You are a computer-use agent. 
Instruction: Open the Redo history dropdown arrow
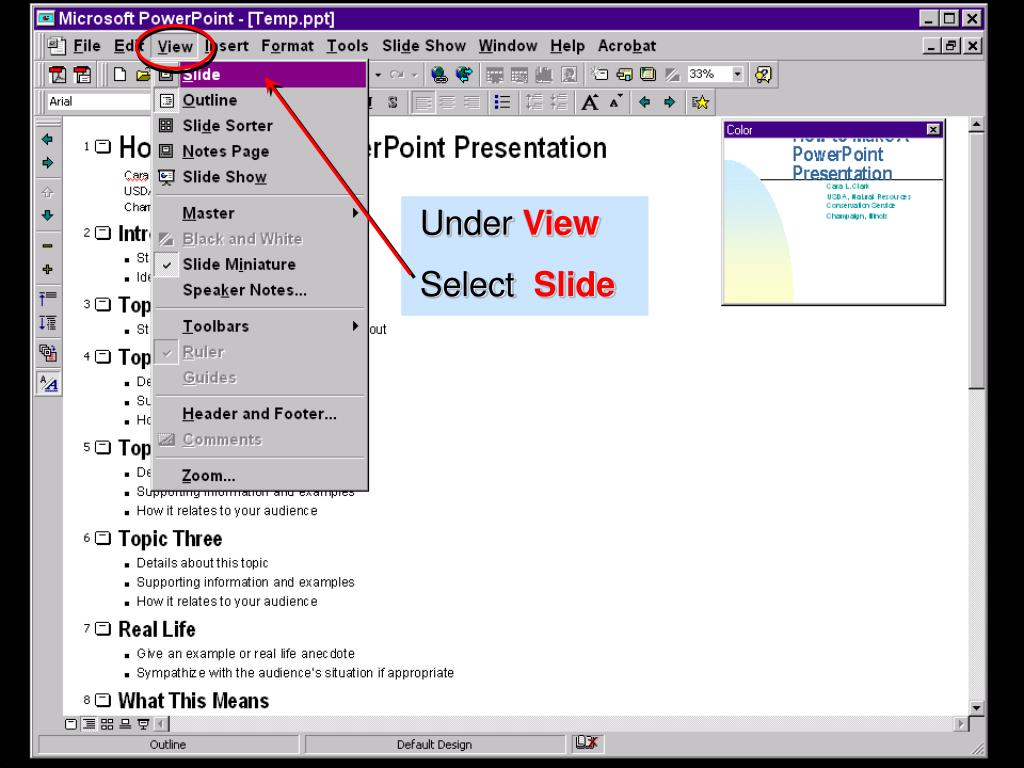414,74
